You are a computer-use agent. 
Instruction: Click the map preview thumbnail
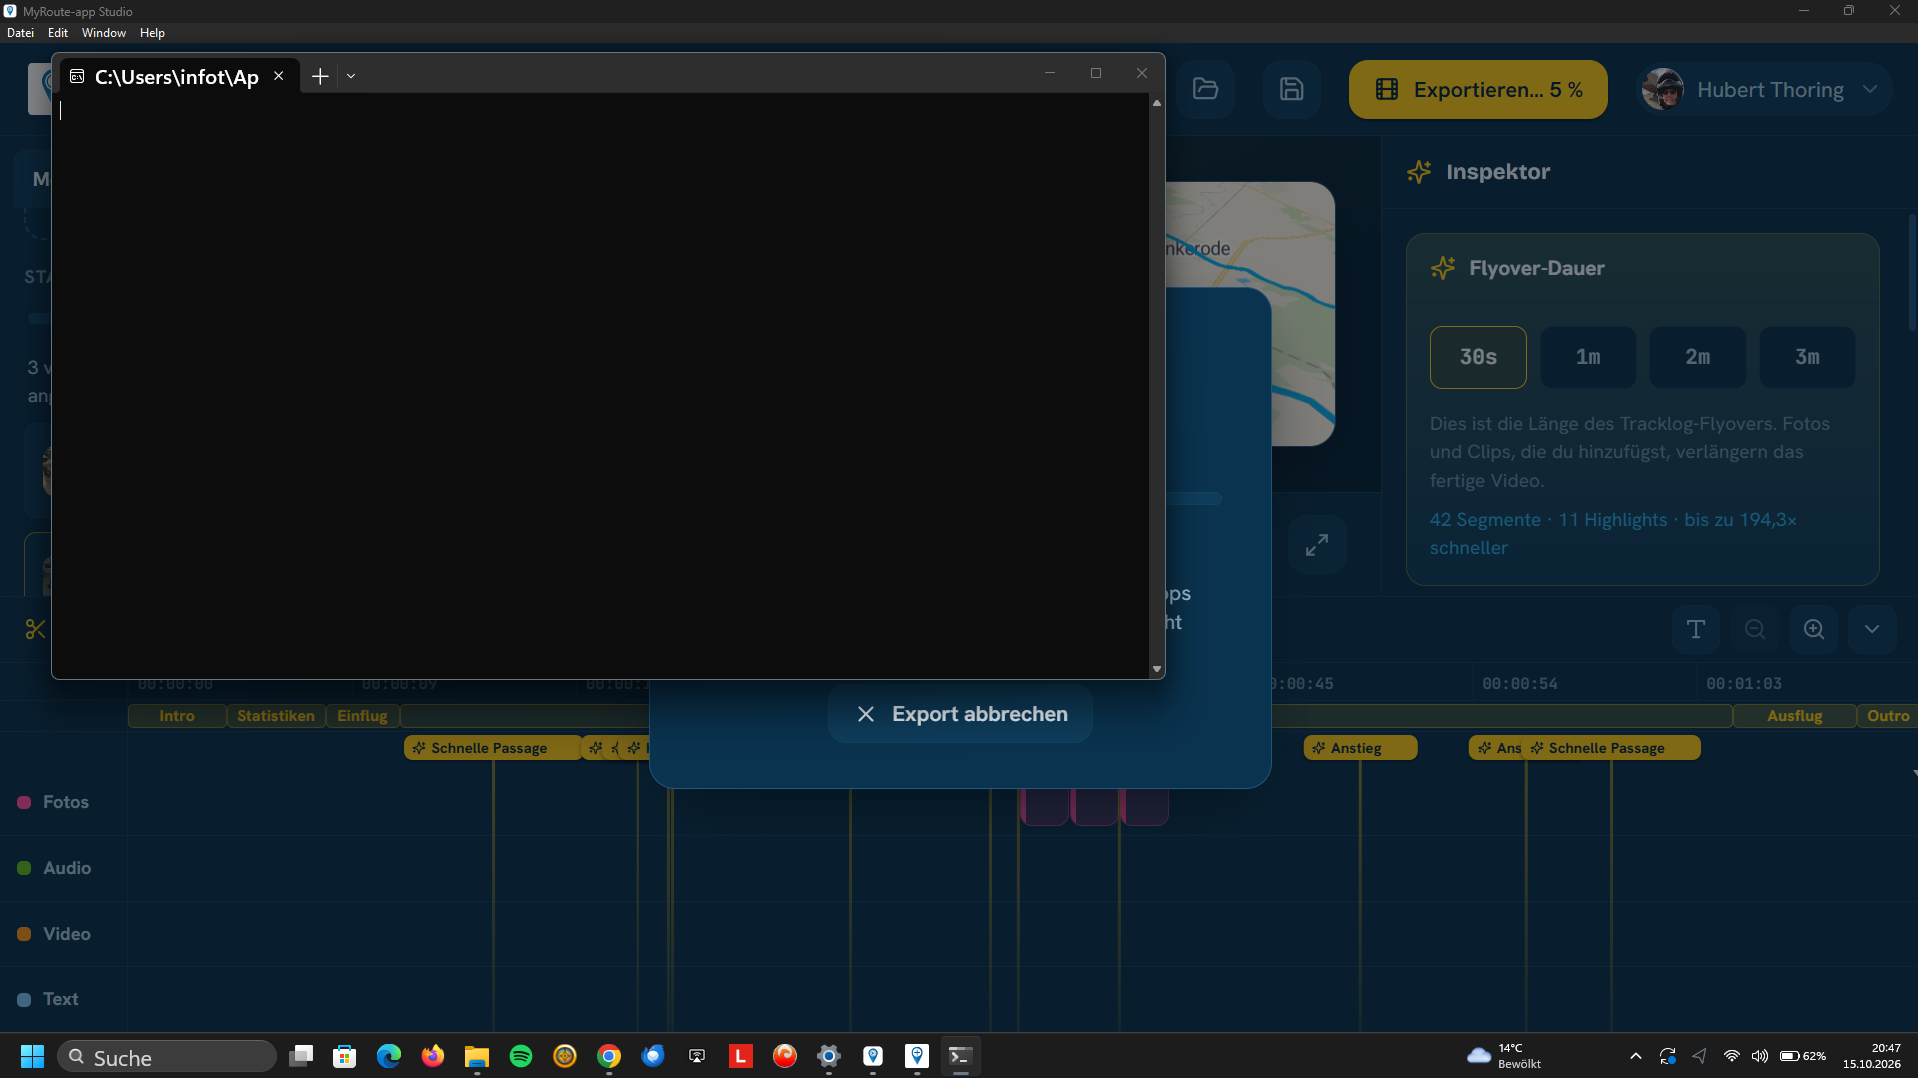(1250, 235)
